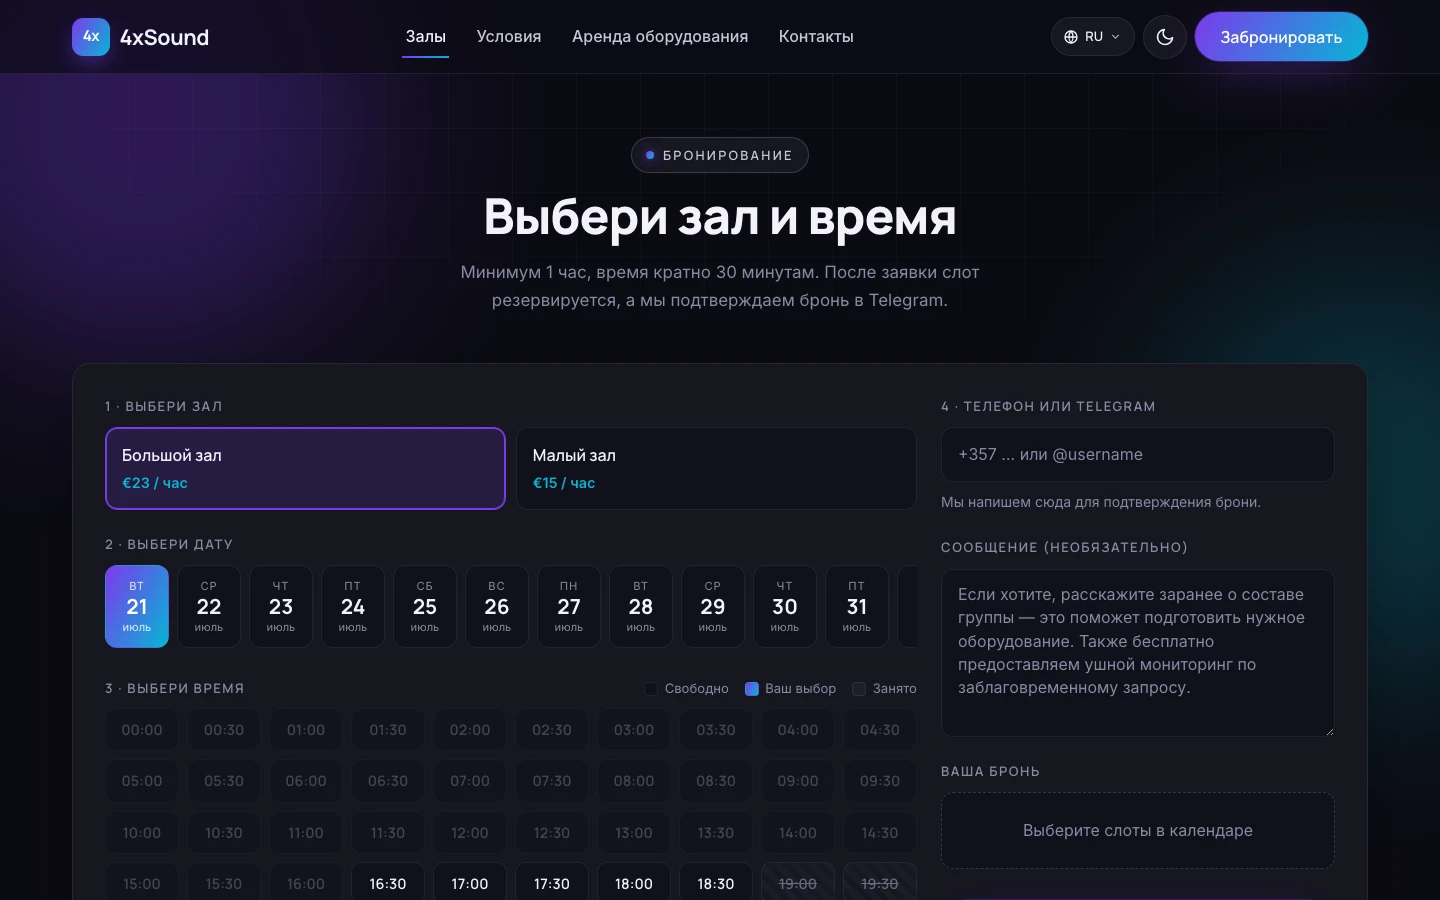Click the Забронировать button
Viewport: 1440px width, 900px height.
tap(1281, 37)
